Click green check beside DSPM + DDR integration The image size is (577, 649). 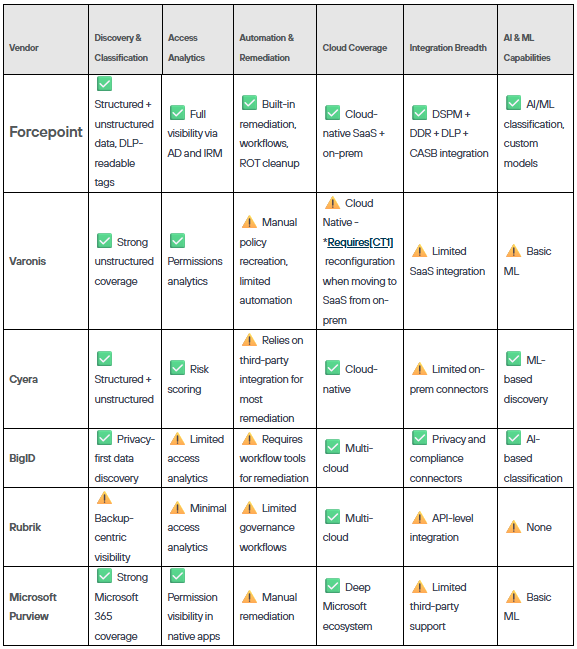click(419, 113)
